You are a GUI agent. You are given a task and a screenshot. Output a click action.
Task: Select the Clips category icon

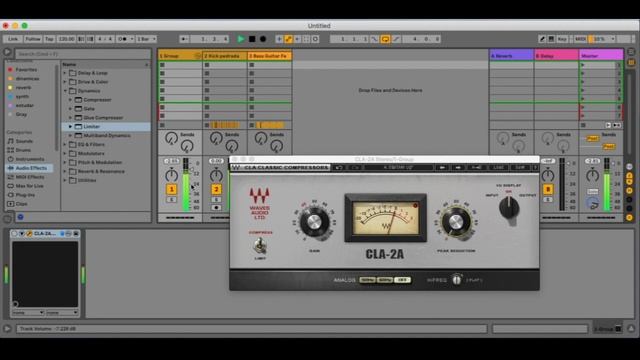(x=11, y=204)
